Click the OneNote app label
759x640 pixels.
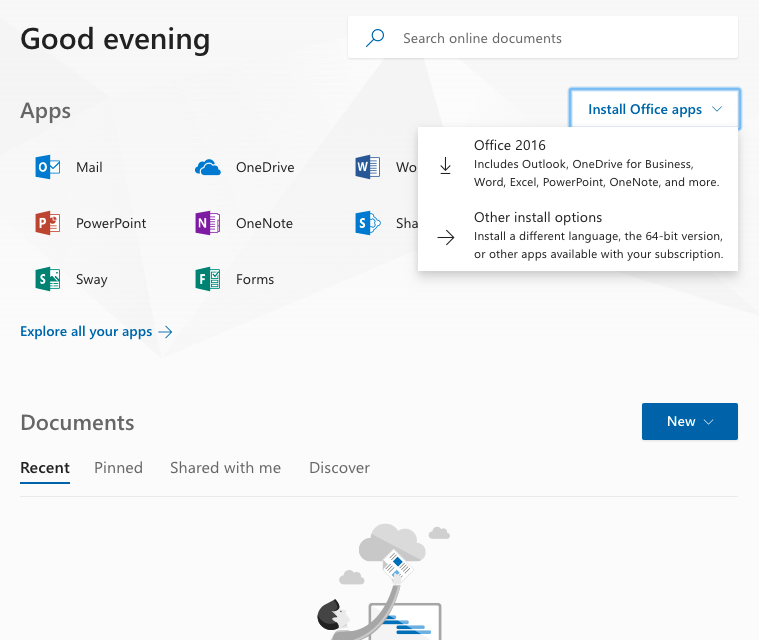264,223
